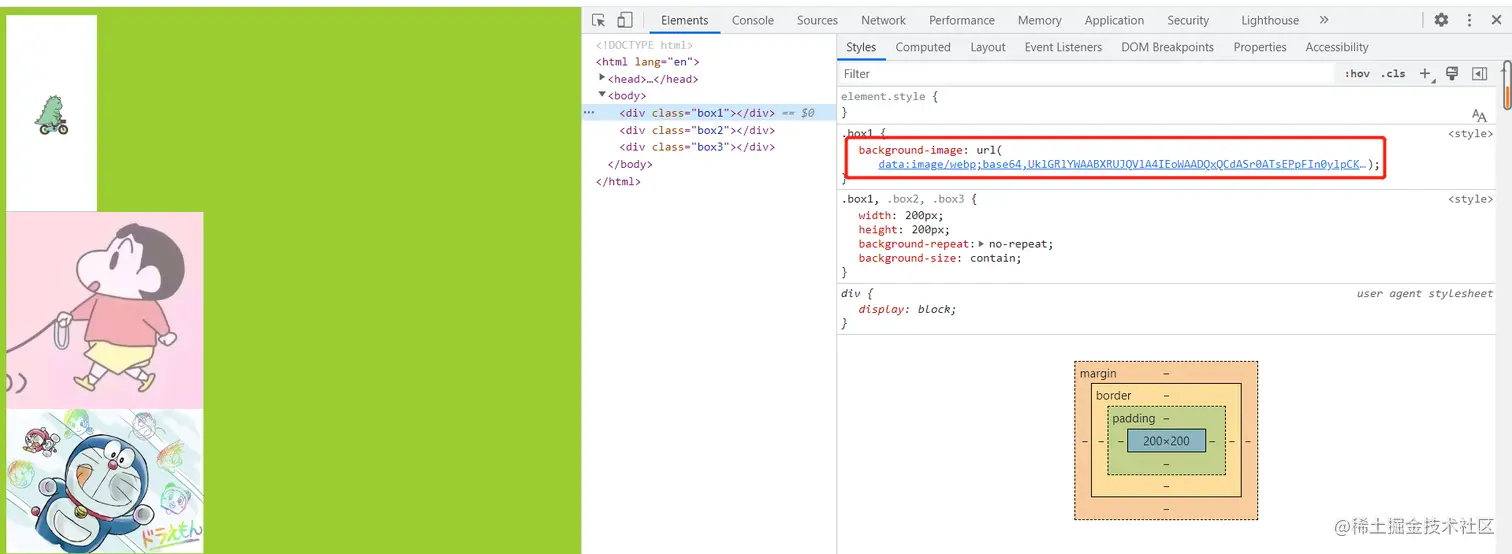Select the DOCTYPE html line
Viewport: 1512px width, 554px height.
(644, 45)
